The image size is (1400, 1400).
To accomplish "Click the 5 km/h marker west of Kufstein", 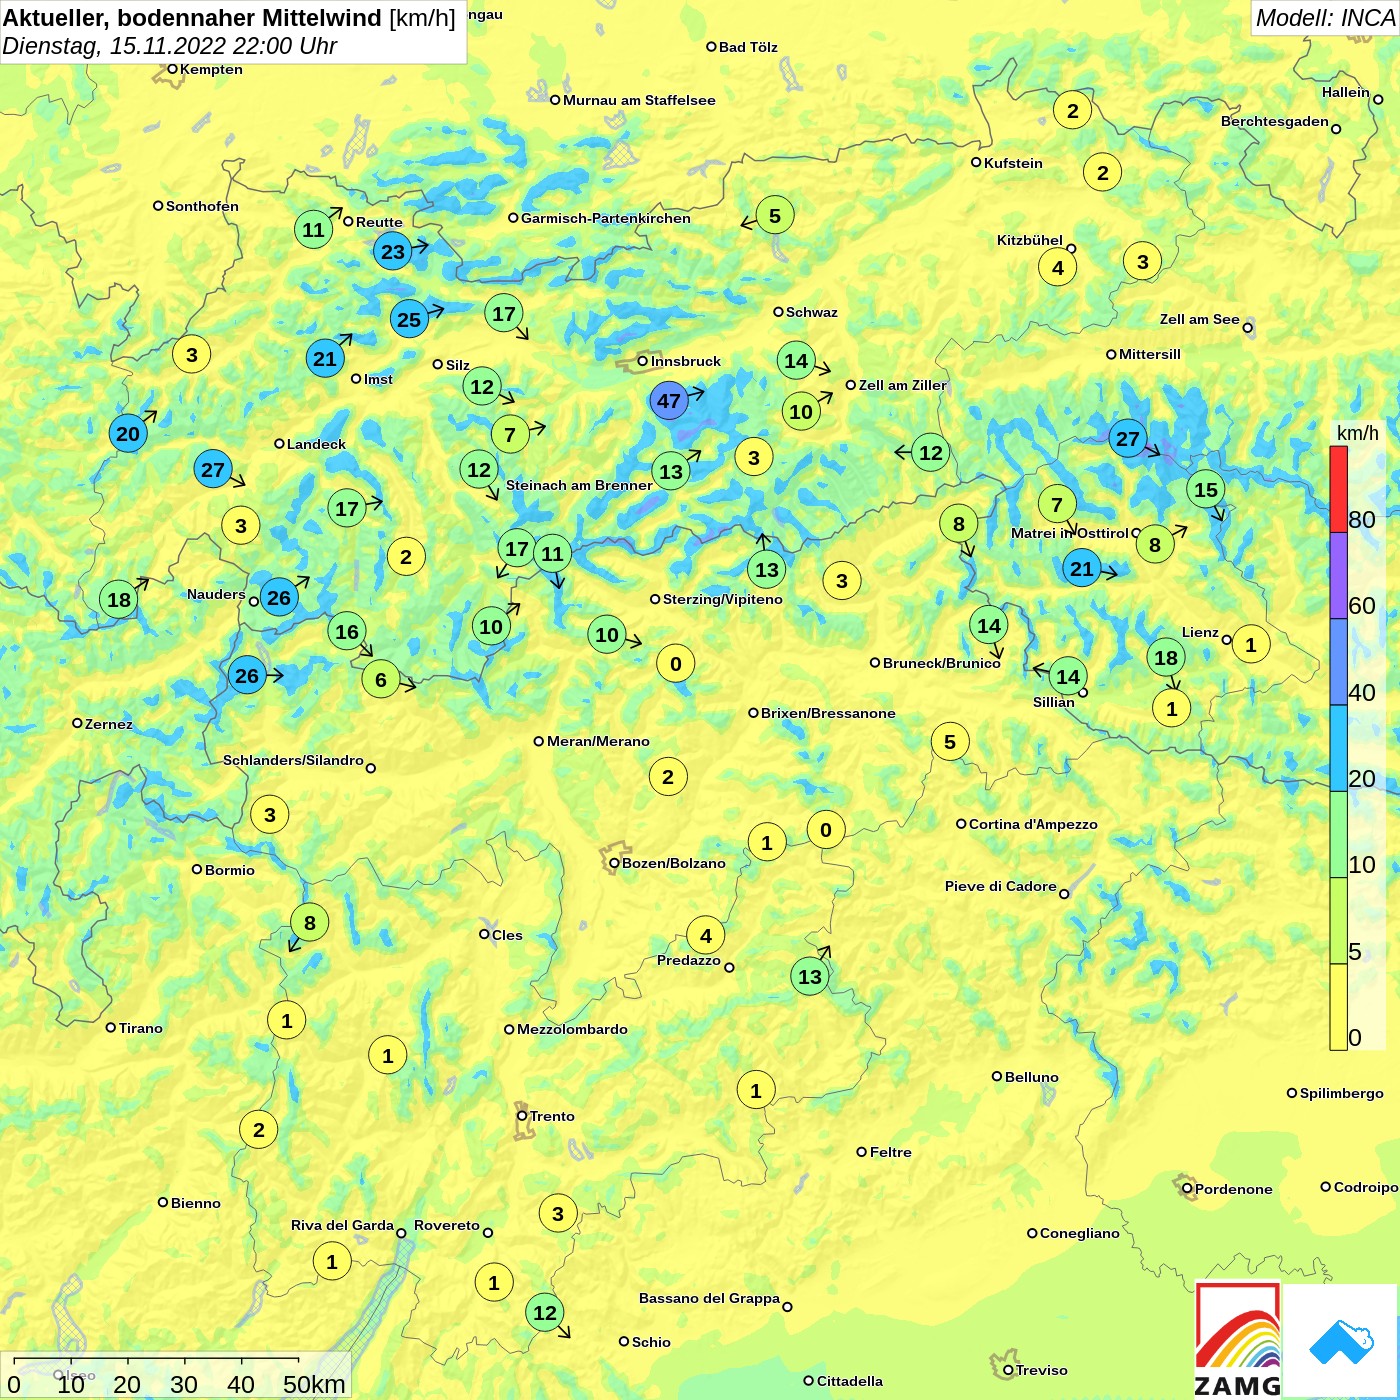I will pos(775,215).
